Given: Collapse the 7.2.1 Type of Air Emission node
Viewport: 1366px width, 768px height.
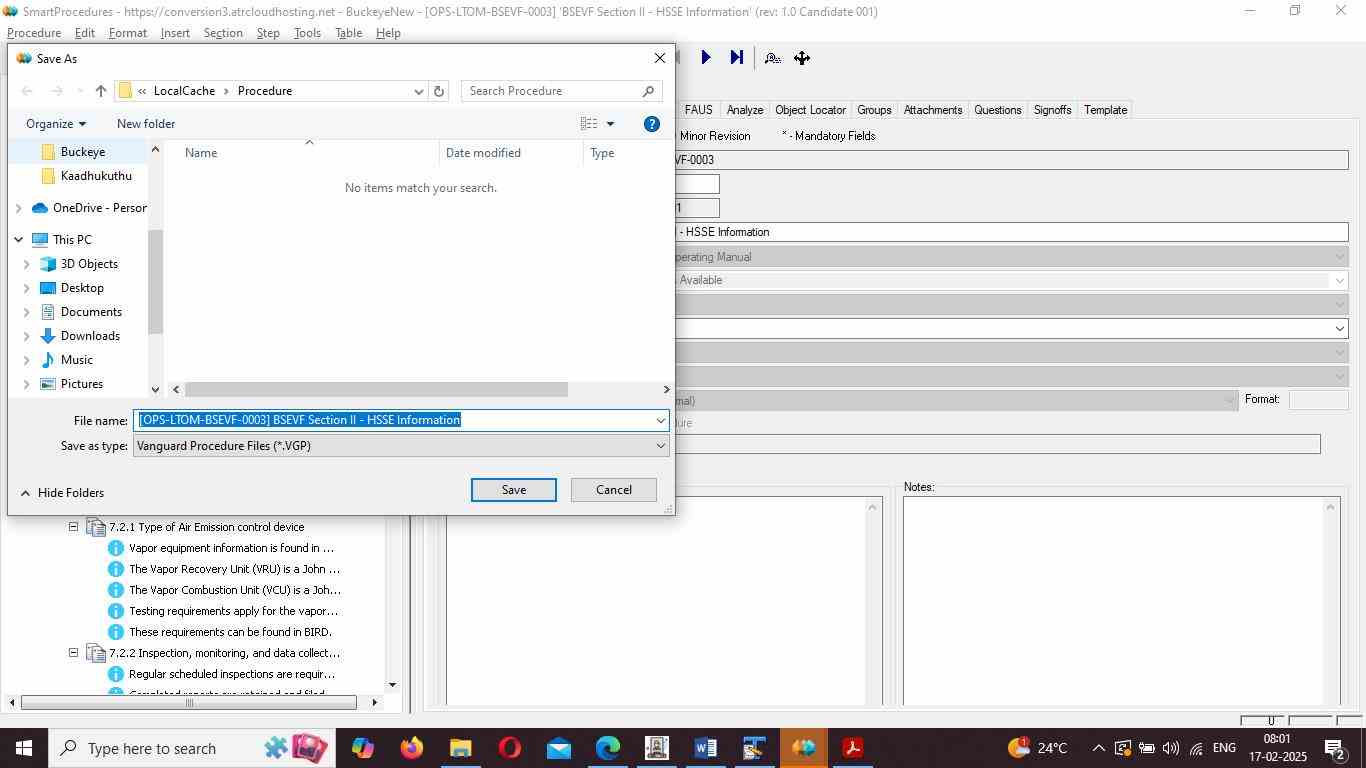Looking at the screenshot, I should coord(74,527).
